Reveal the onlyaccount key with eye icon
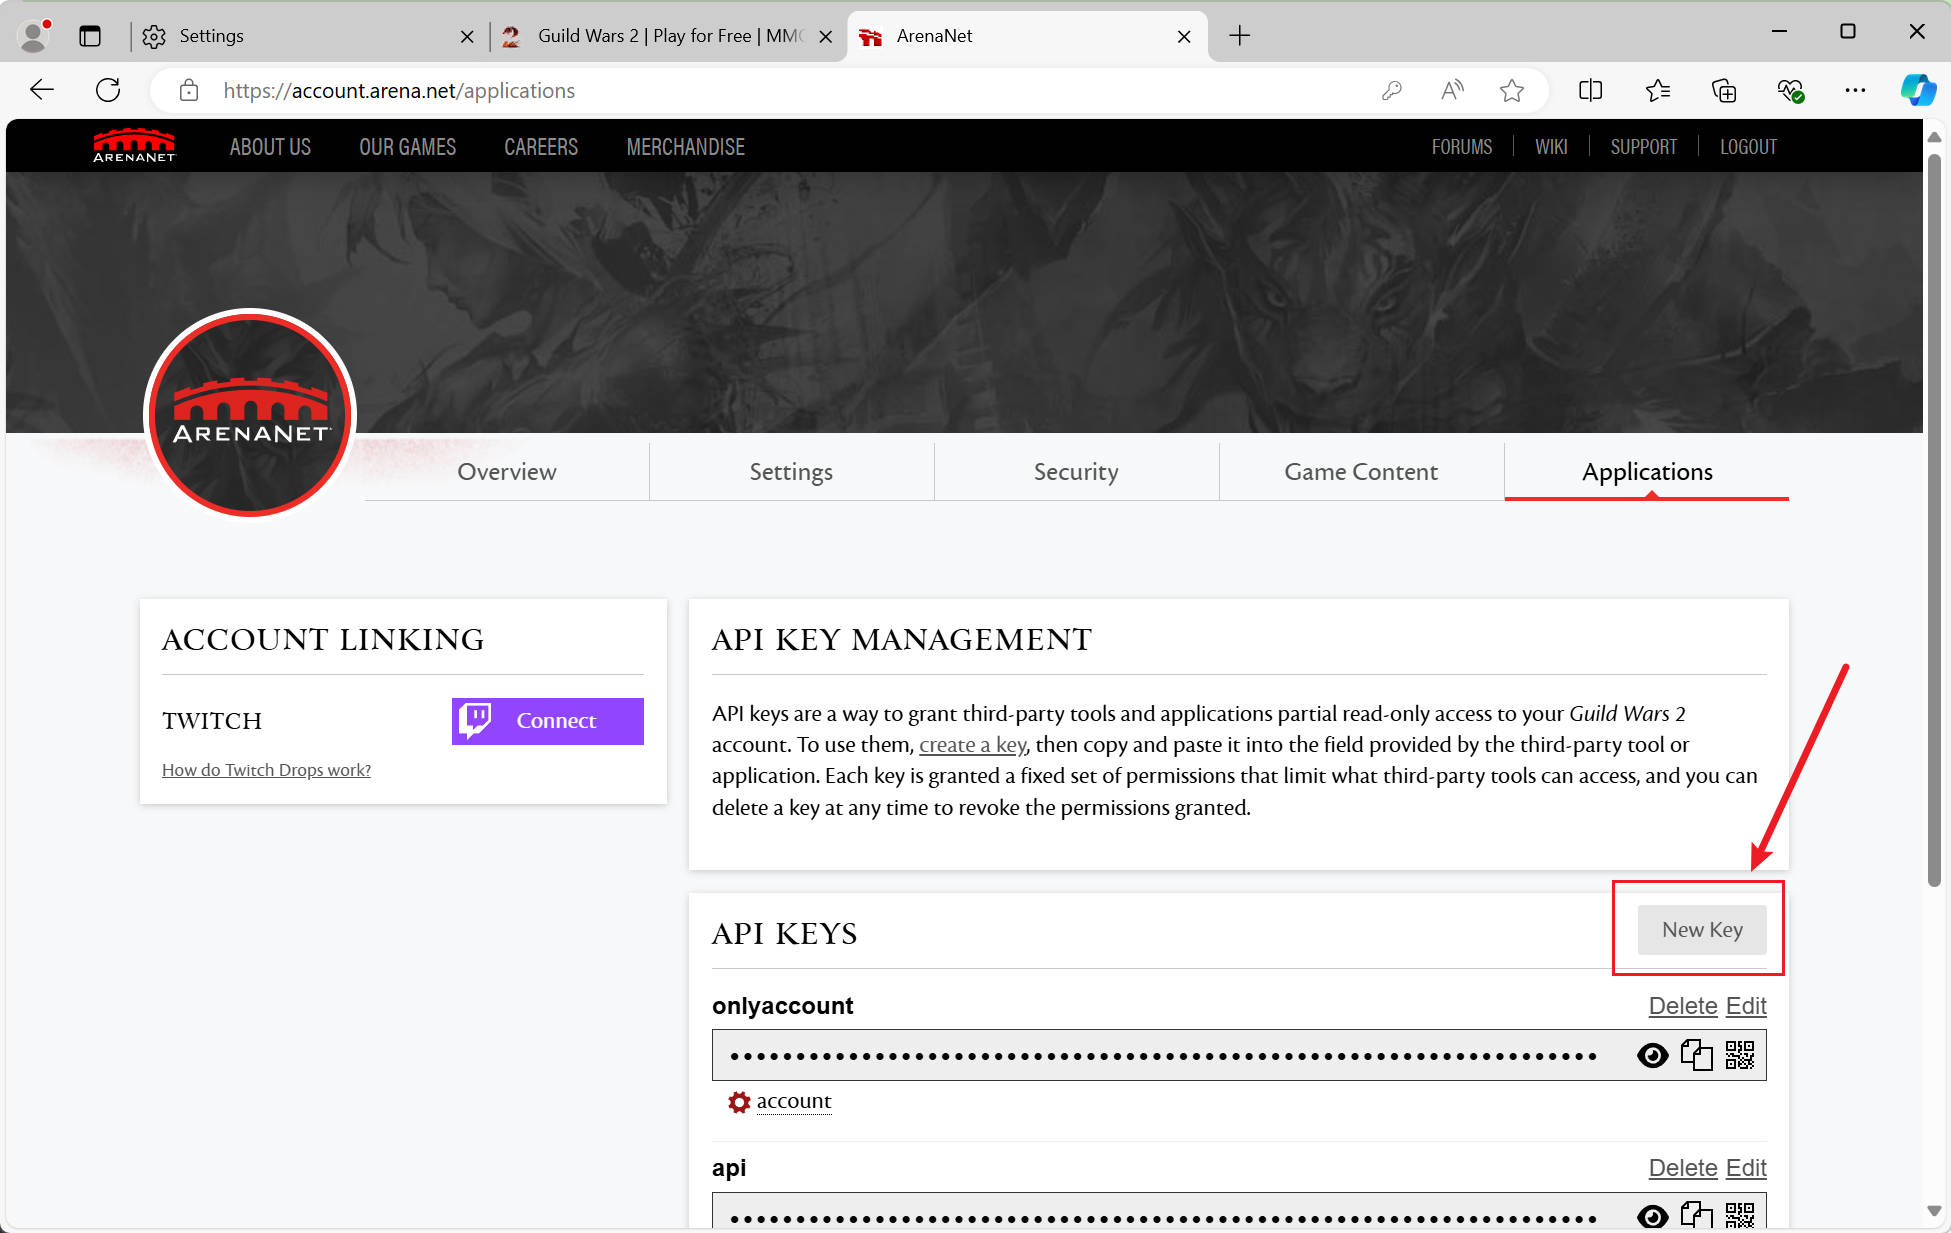The width and height of the screenshot is (1951, 1233). (1652, 1056)
